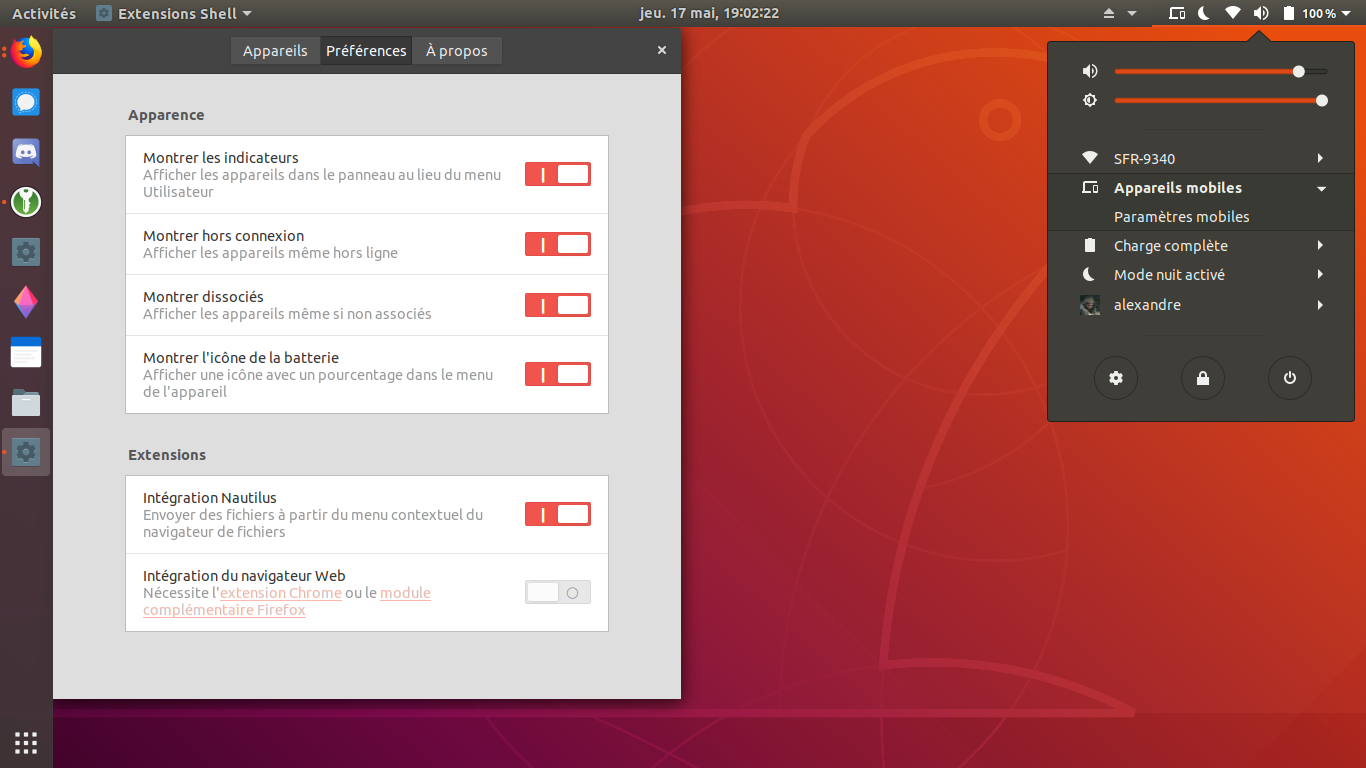
Task: Collapse the Appareils mobiles section
Action: (1201, 188)
